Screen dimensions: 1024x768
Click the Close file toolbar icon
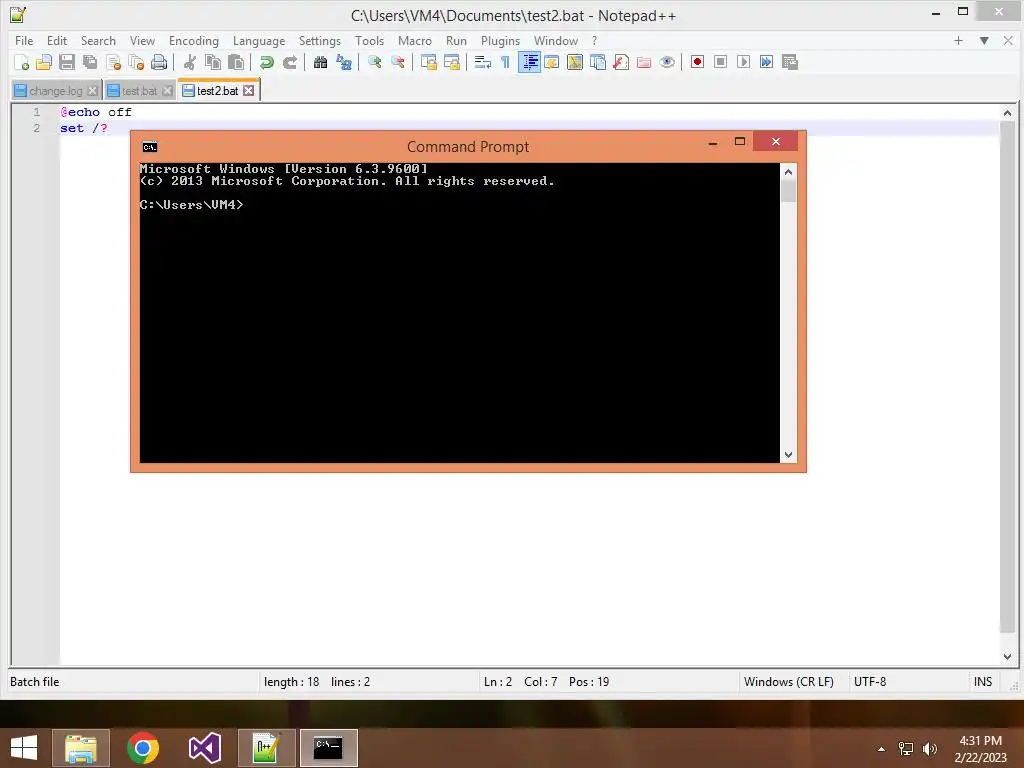point(113,62)
